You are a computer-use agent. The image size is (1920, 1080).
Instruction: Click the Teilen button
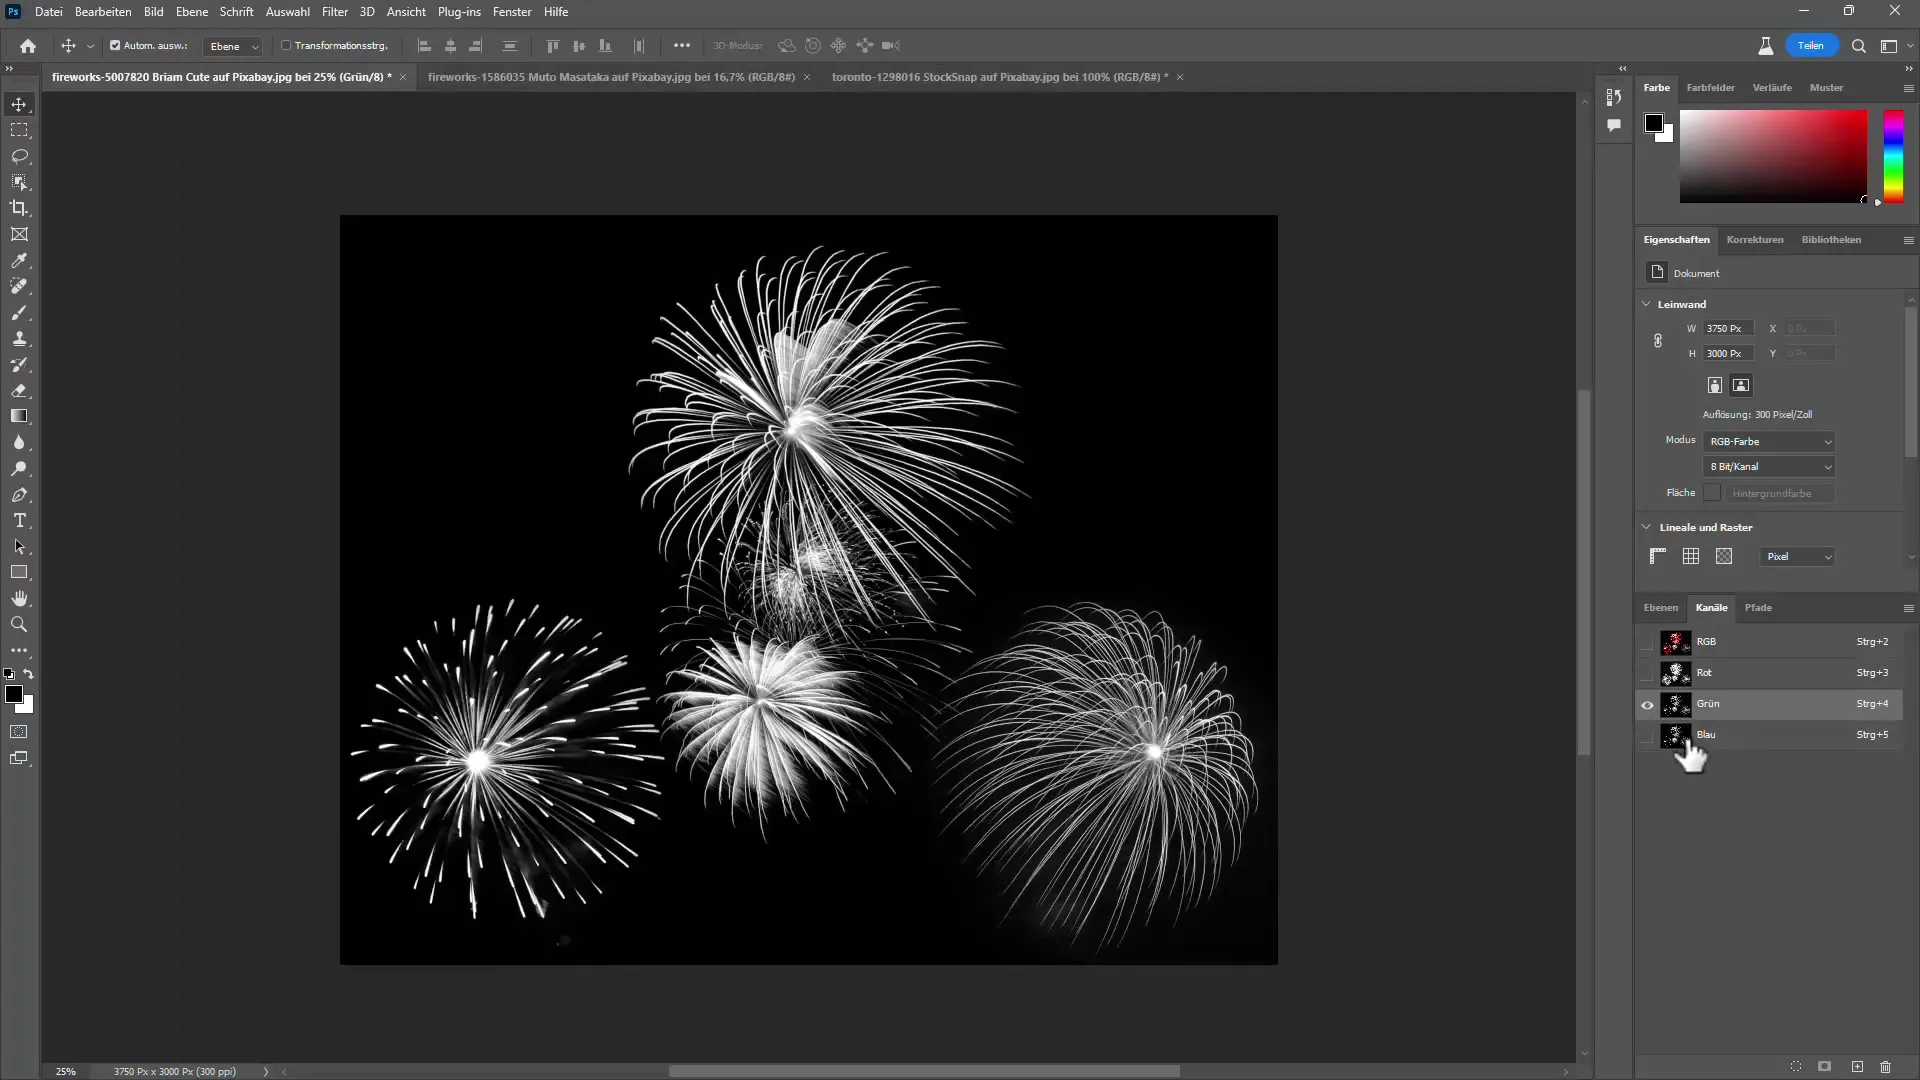click(1811, 46)
